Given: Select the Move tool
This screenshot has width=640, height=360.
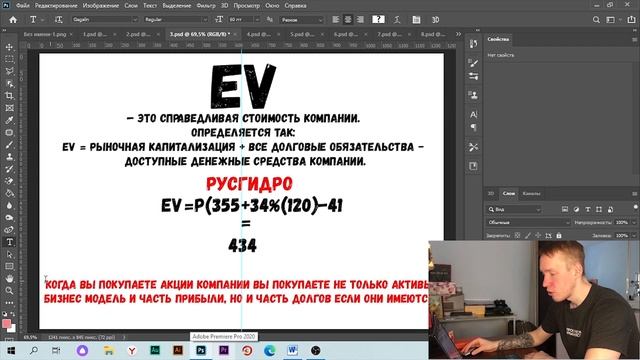Looking at the screenshot, I should pyautogui.click(x=9, y=47).
